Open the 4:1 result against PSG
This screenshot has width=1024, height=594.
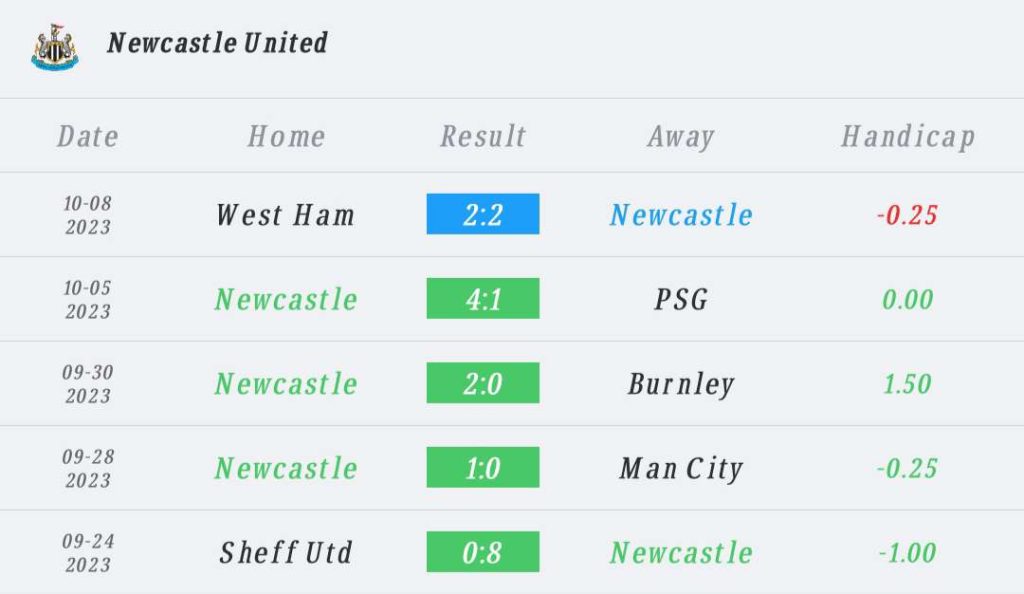coord(483,298)
